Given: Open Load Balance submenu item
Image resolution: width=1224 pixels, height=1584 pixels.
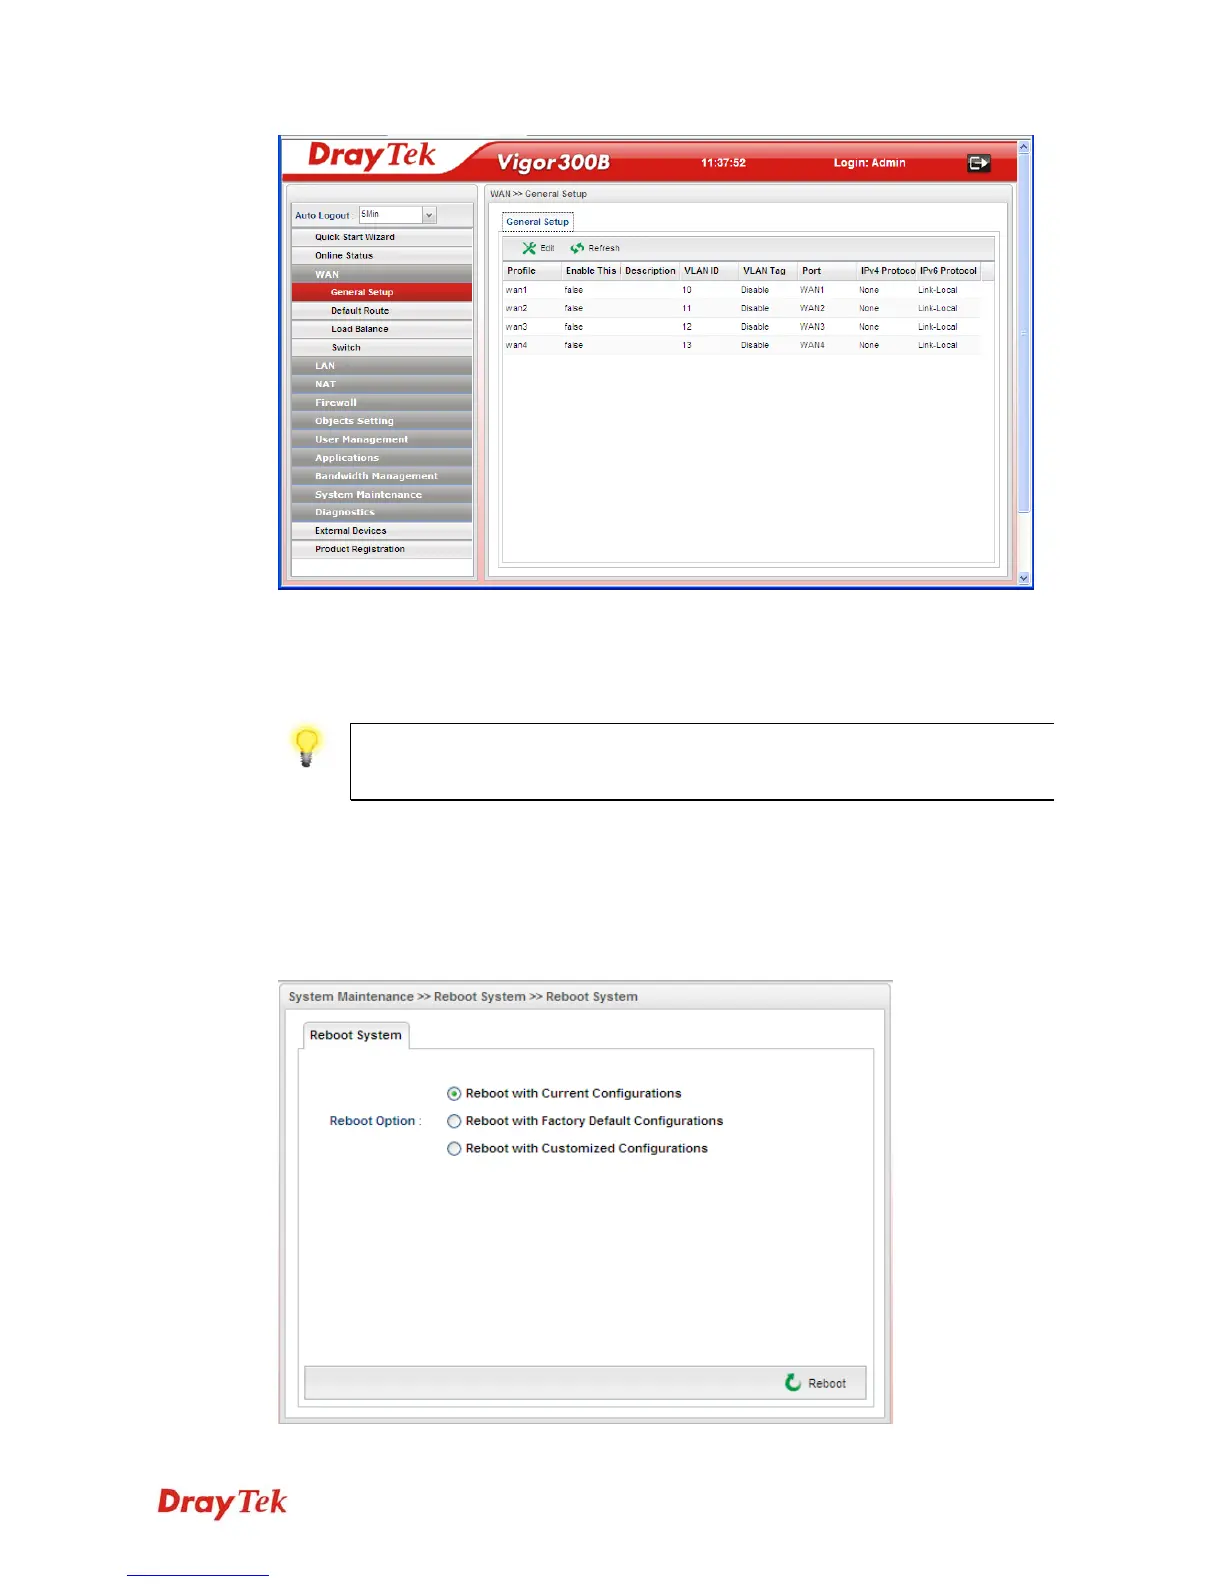Looking at the screenshot, I should pos(382,329).
